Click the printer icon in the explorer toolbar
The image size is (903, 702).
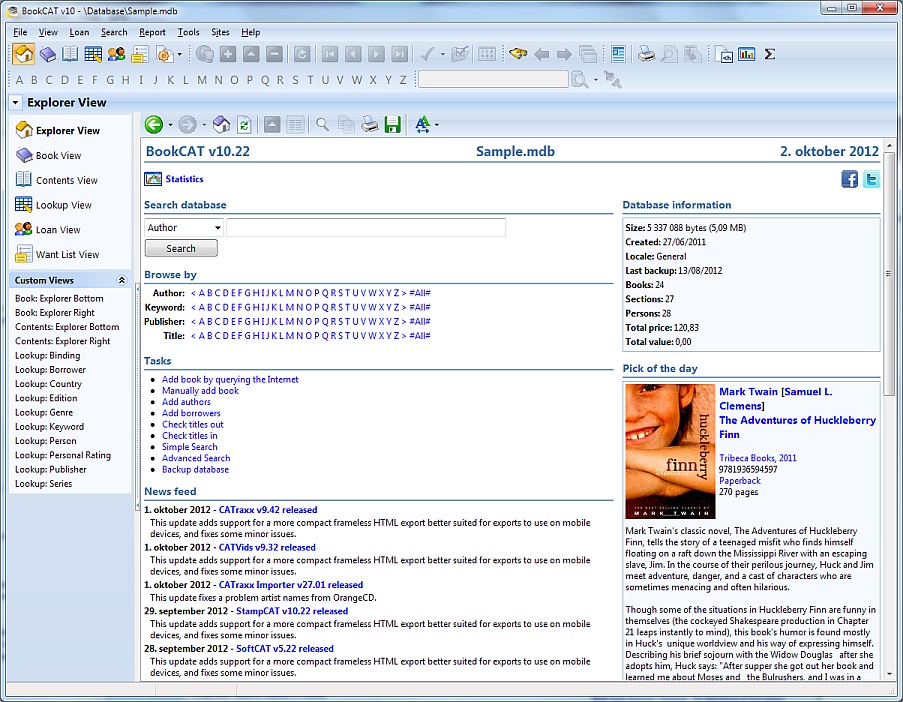coord(370,124)
